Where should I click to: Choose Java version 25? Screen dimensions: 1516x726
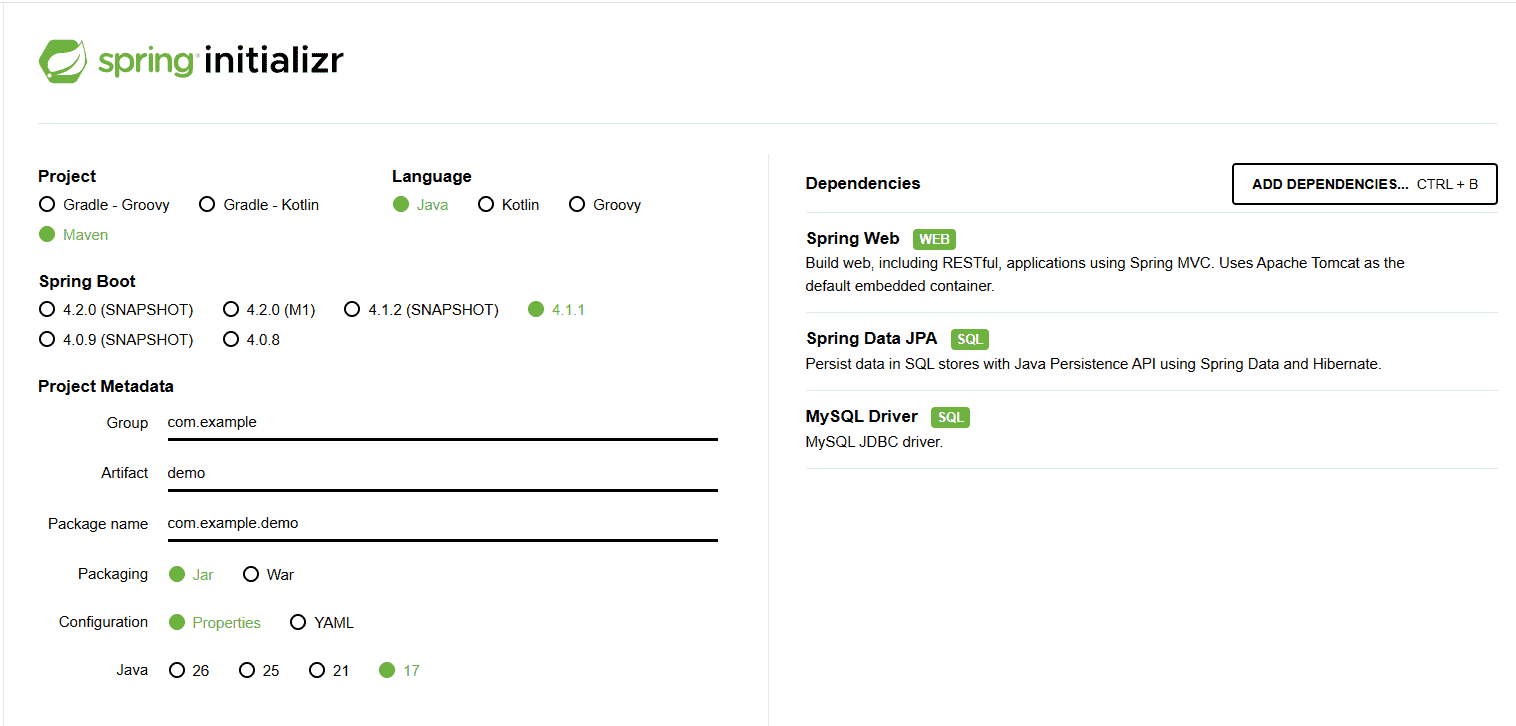[x=259, y=671]
